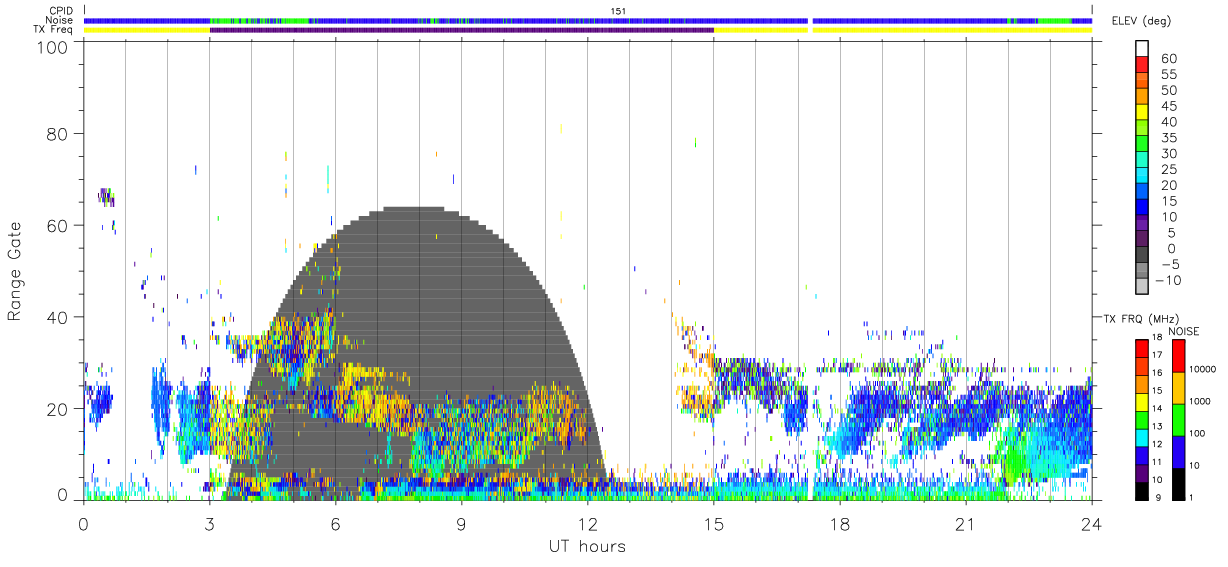Click the yellow 1000–10000 swatch in NOISE colorbar

point(1178,386)
